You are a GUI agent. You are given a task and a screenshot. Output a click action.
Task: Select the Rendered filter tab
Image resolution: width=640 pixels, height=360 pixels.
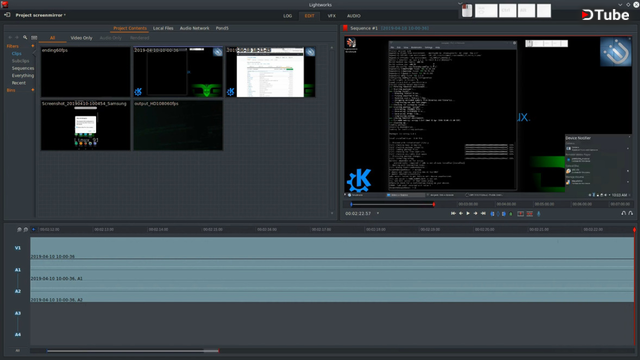[140, 38]
